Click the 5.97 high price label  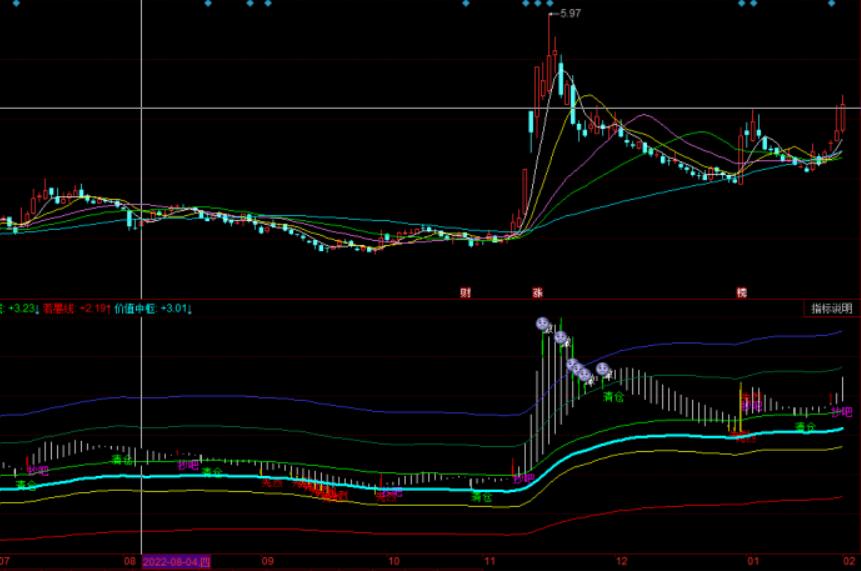click(570, 14)
